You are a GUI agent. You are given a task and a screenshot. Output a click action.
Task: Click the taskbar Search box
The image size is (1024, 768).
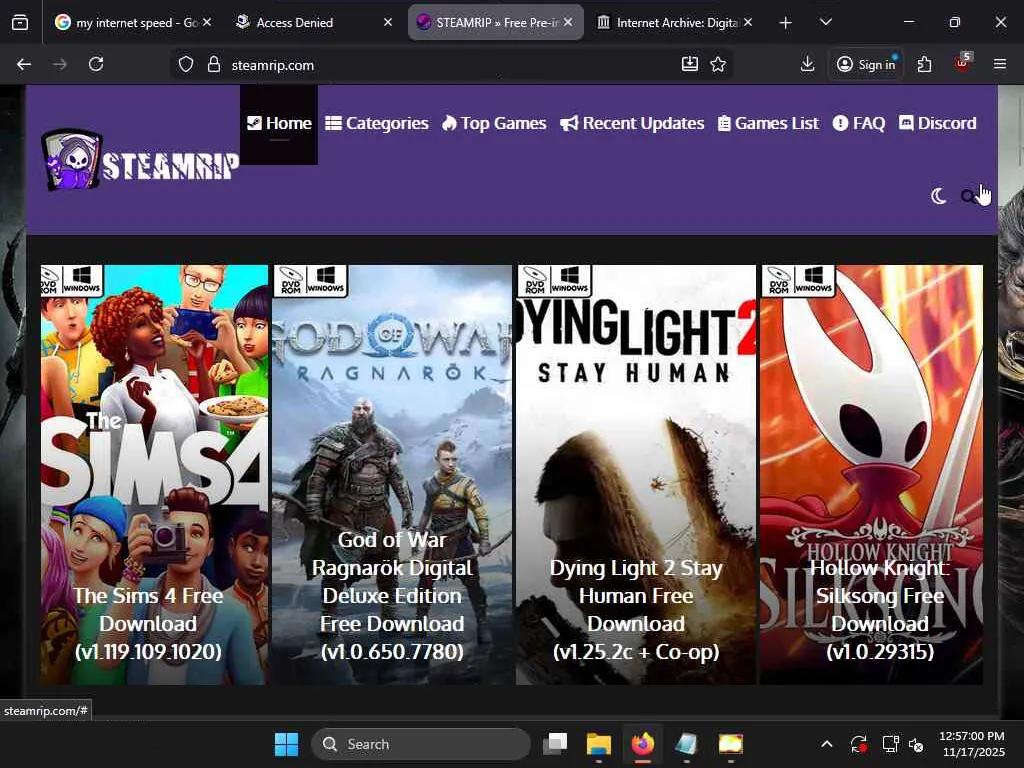[421, 744]
